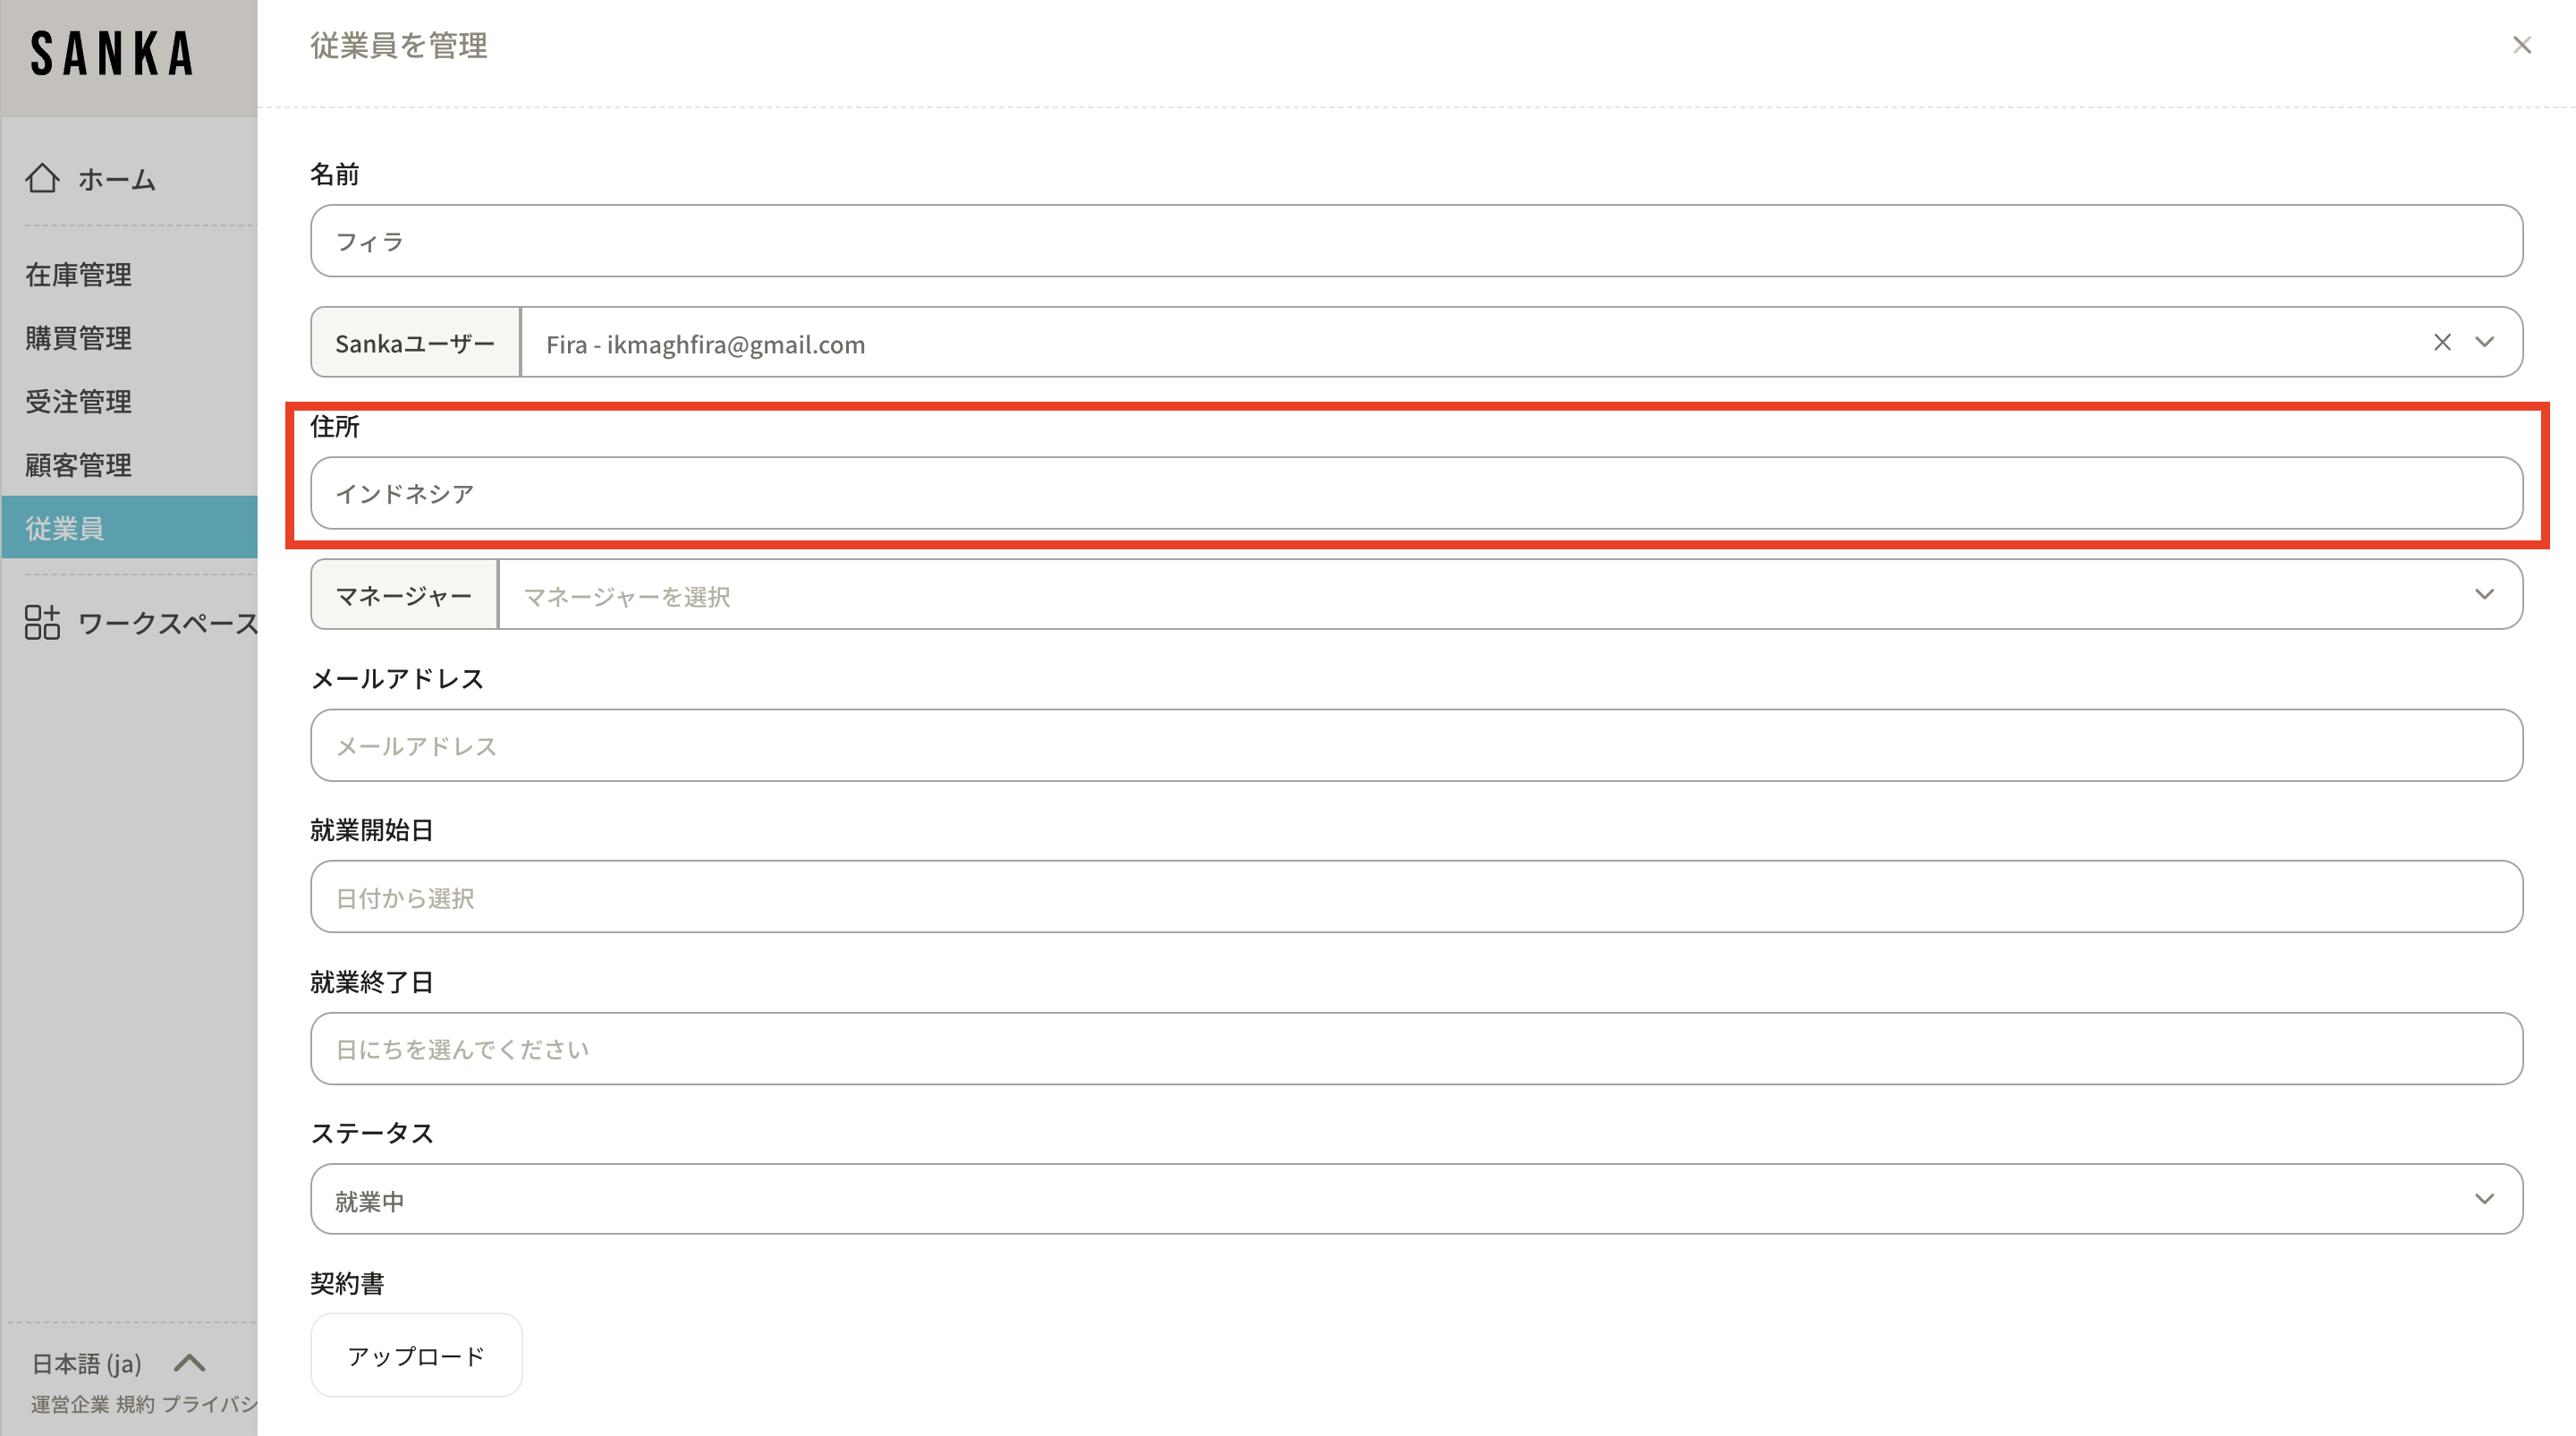Open 在庫管理 in the sidebar
This screenshot has width=2576, height=1436.
point(78,274)
